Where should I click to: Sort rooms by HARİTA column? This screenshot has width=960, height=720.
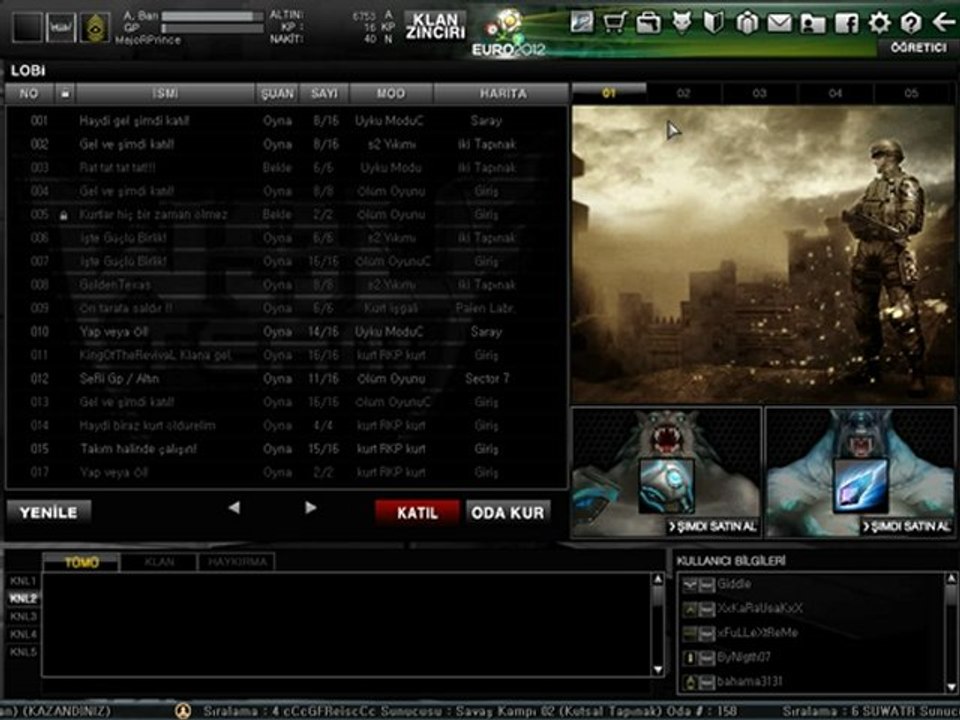click(501, 94)
